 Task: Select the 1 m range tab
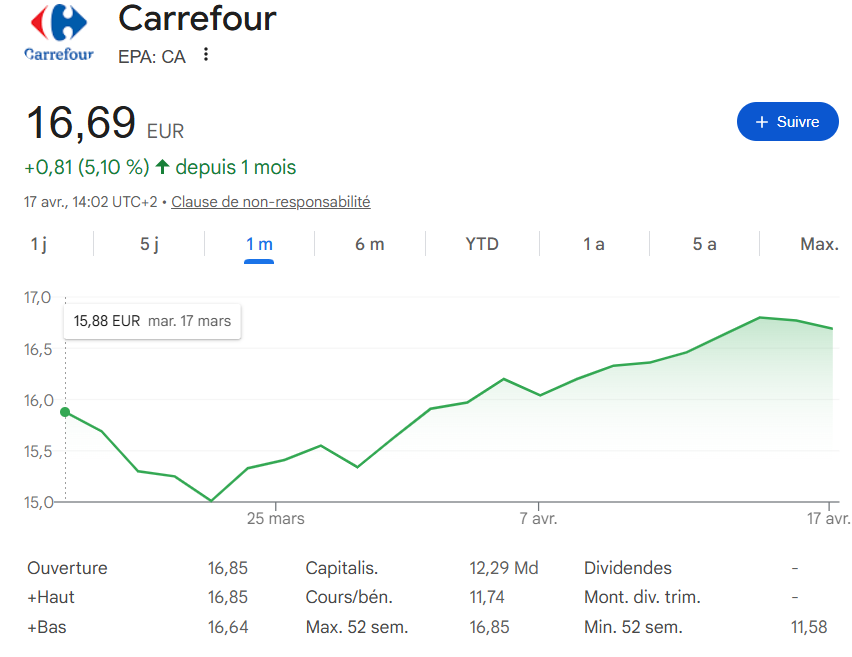pyautogui.click(x=259, y=244)
